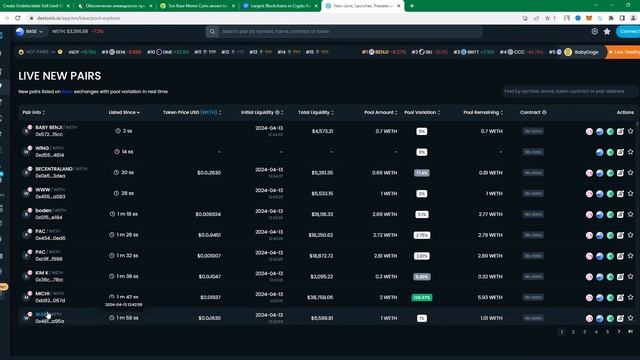The height and width of the screenshot is (360, 640).
Task: Open a new browser tab
Action: point(411,6)
